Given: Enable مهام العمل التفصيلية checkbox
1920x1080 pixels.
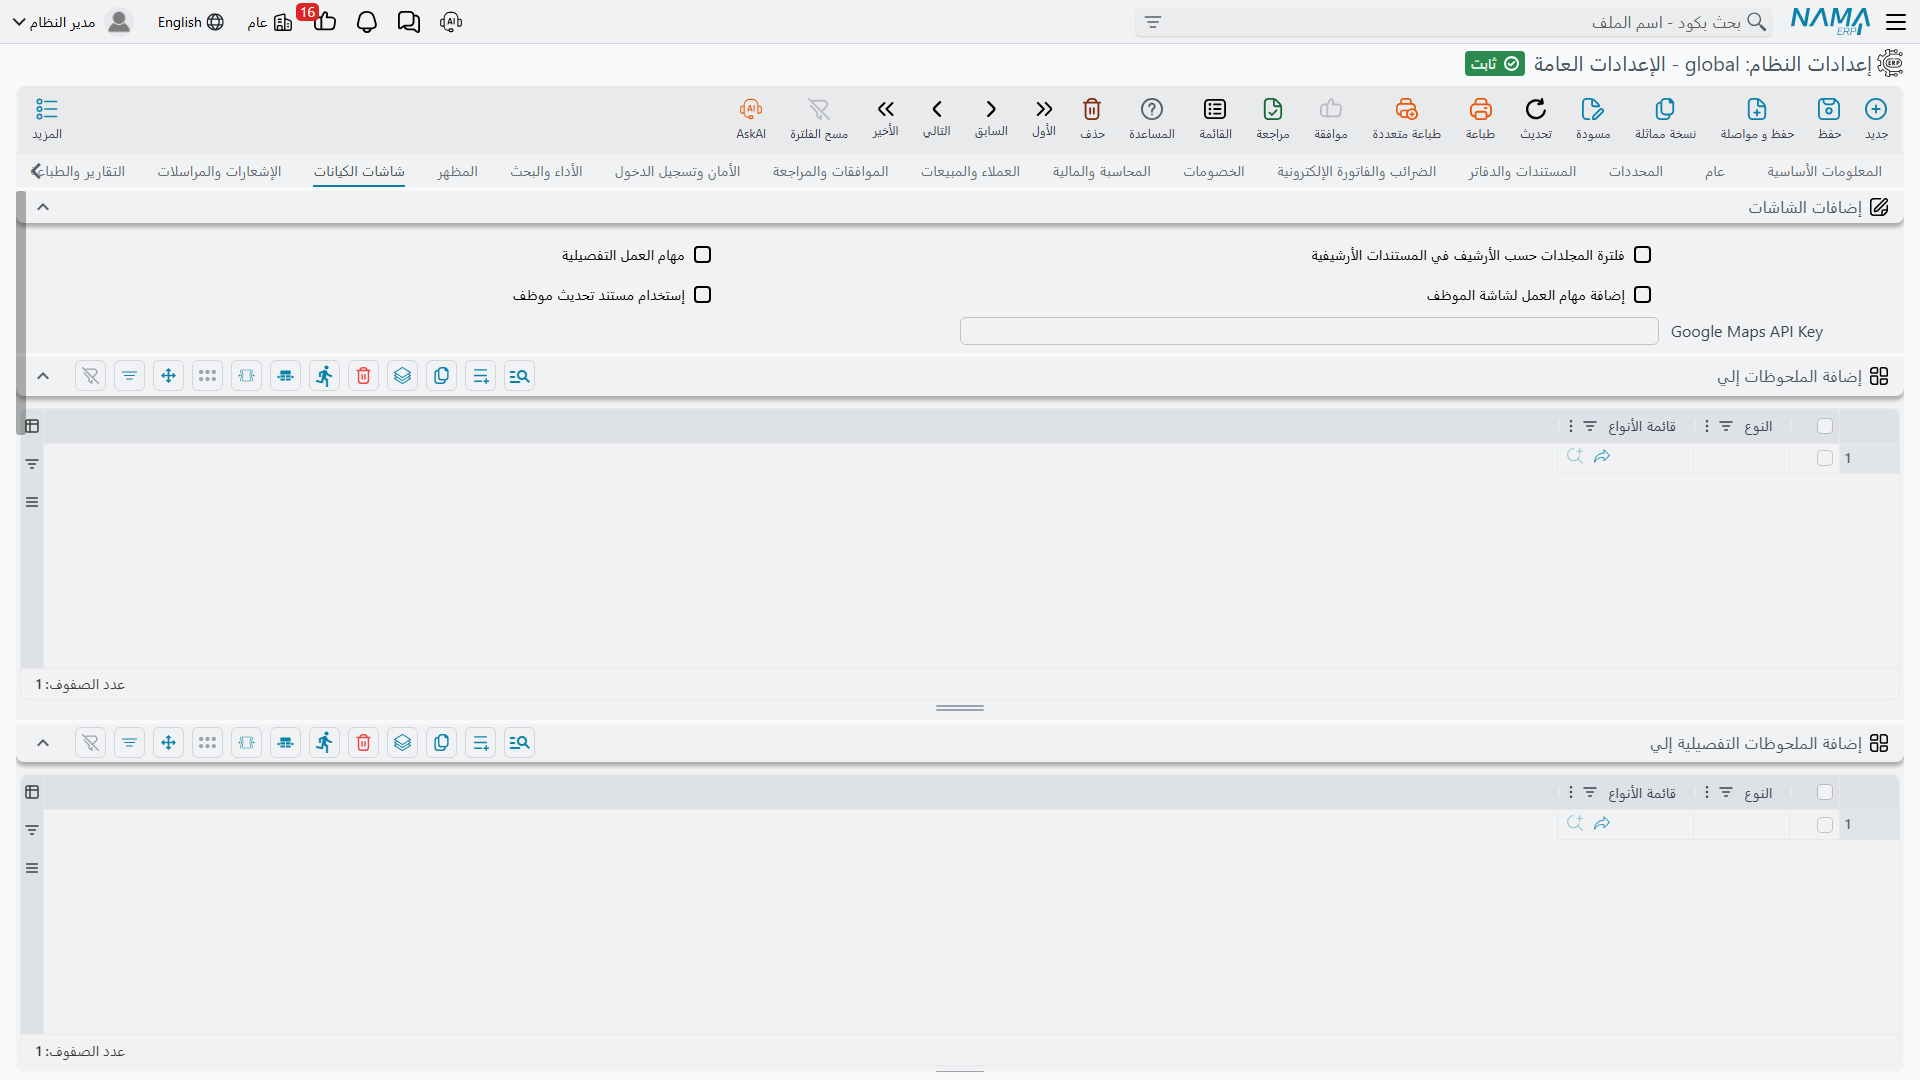Looking at the screenshot, I should 703,255.
